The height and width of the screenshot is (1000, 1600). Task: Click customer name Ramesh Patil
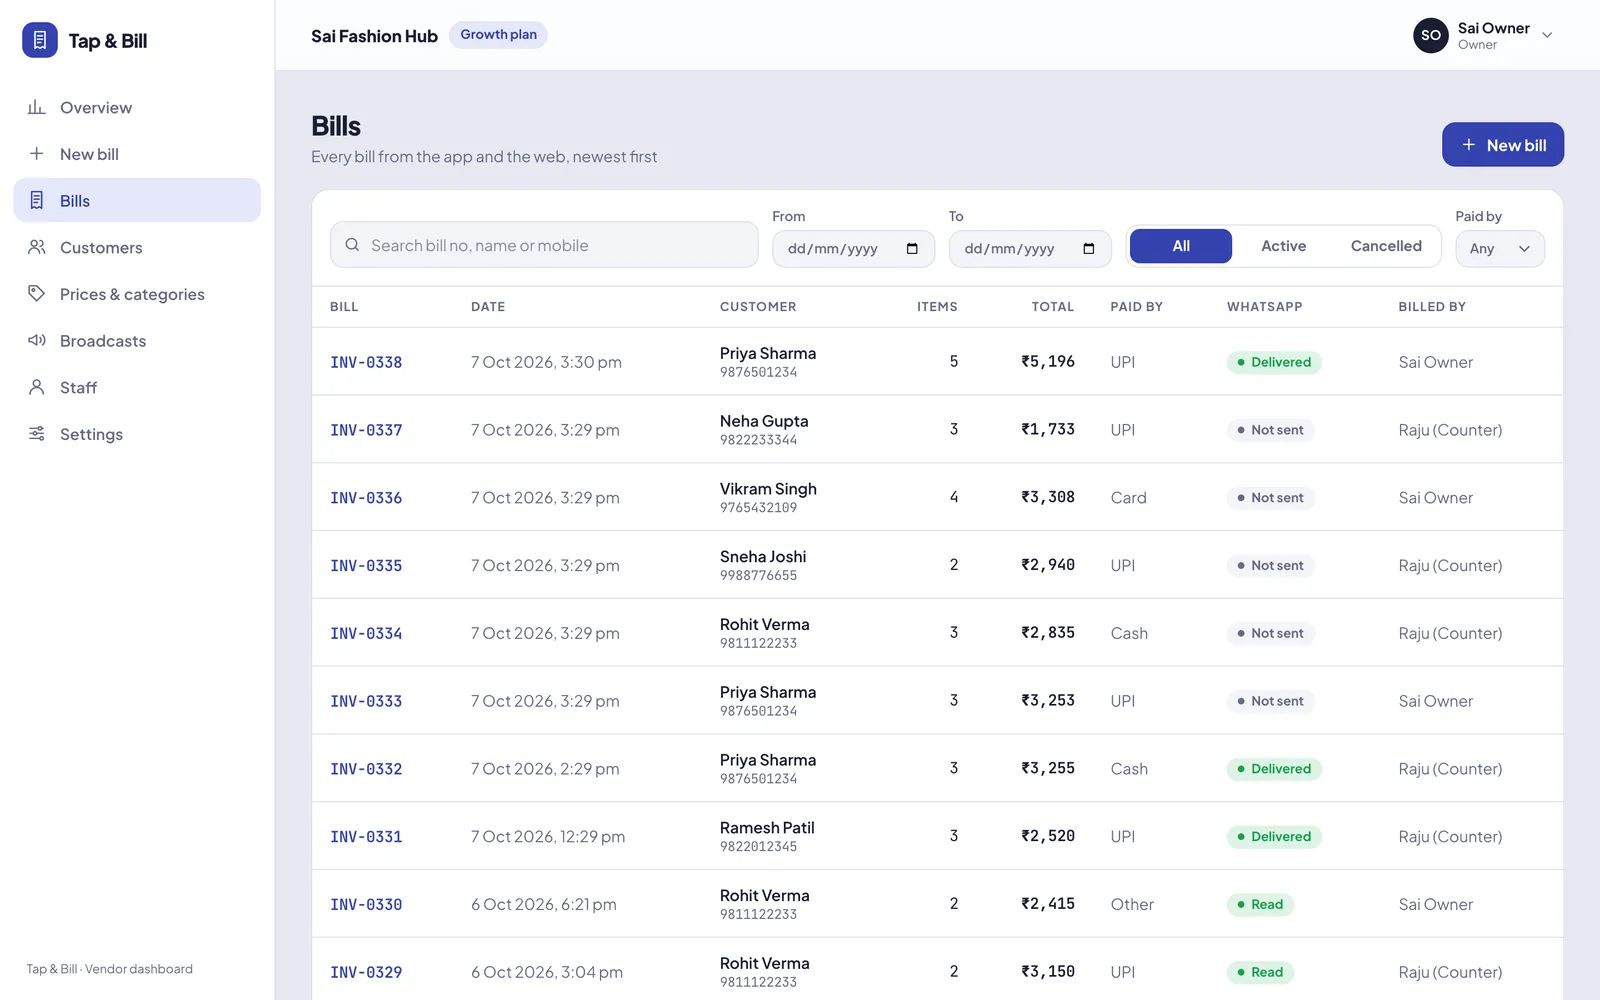tap(767, 828)
